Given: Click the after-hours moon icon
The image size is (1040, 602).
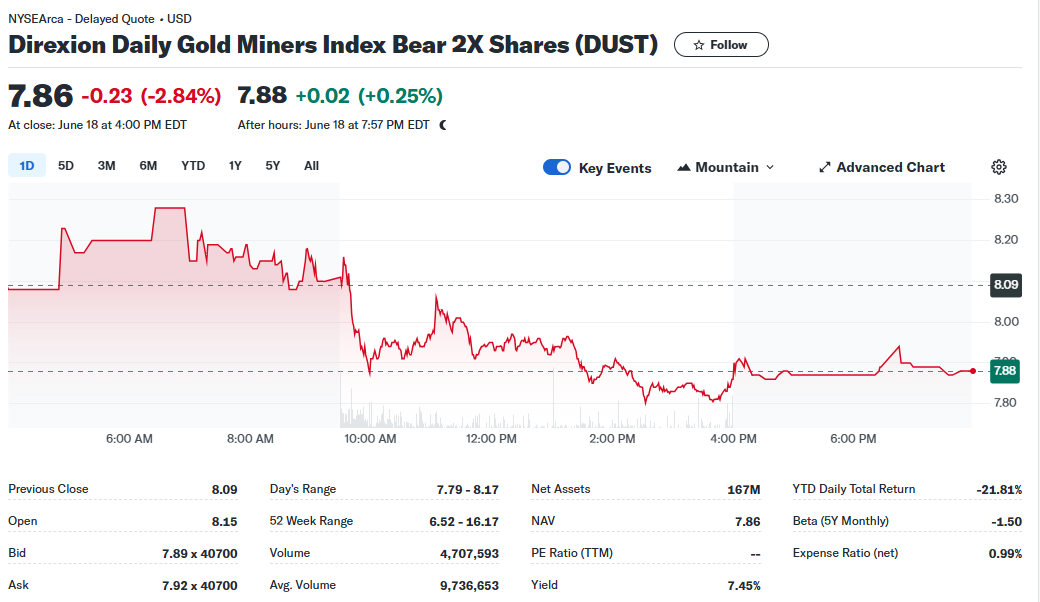Looking at the screenshot, I should pos(443,125).
